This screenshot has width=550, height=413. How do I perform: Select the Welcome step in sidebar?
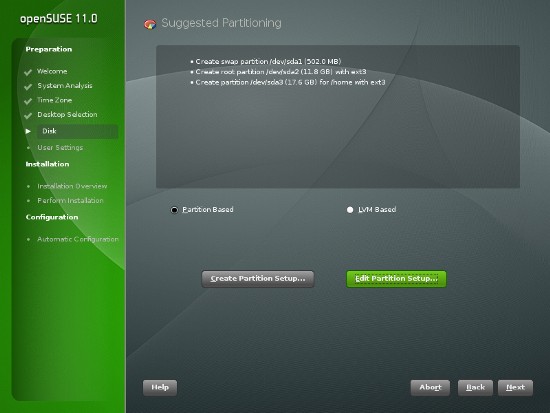coord(52,71)
